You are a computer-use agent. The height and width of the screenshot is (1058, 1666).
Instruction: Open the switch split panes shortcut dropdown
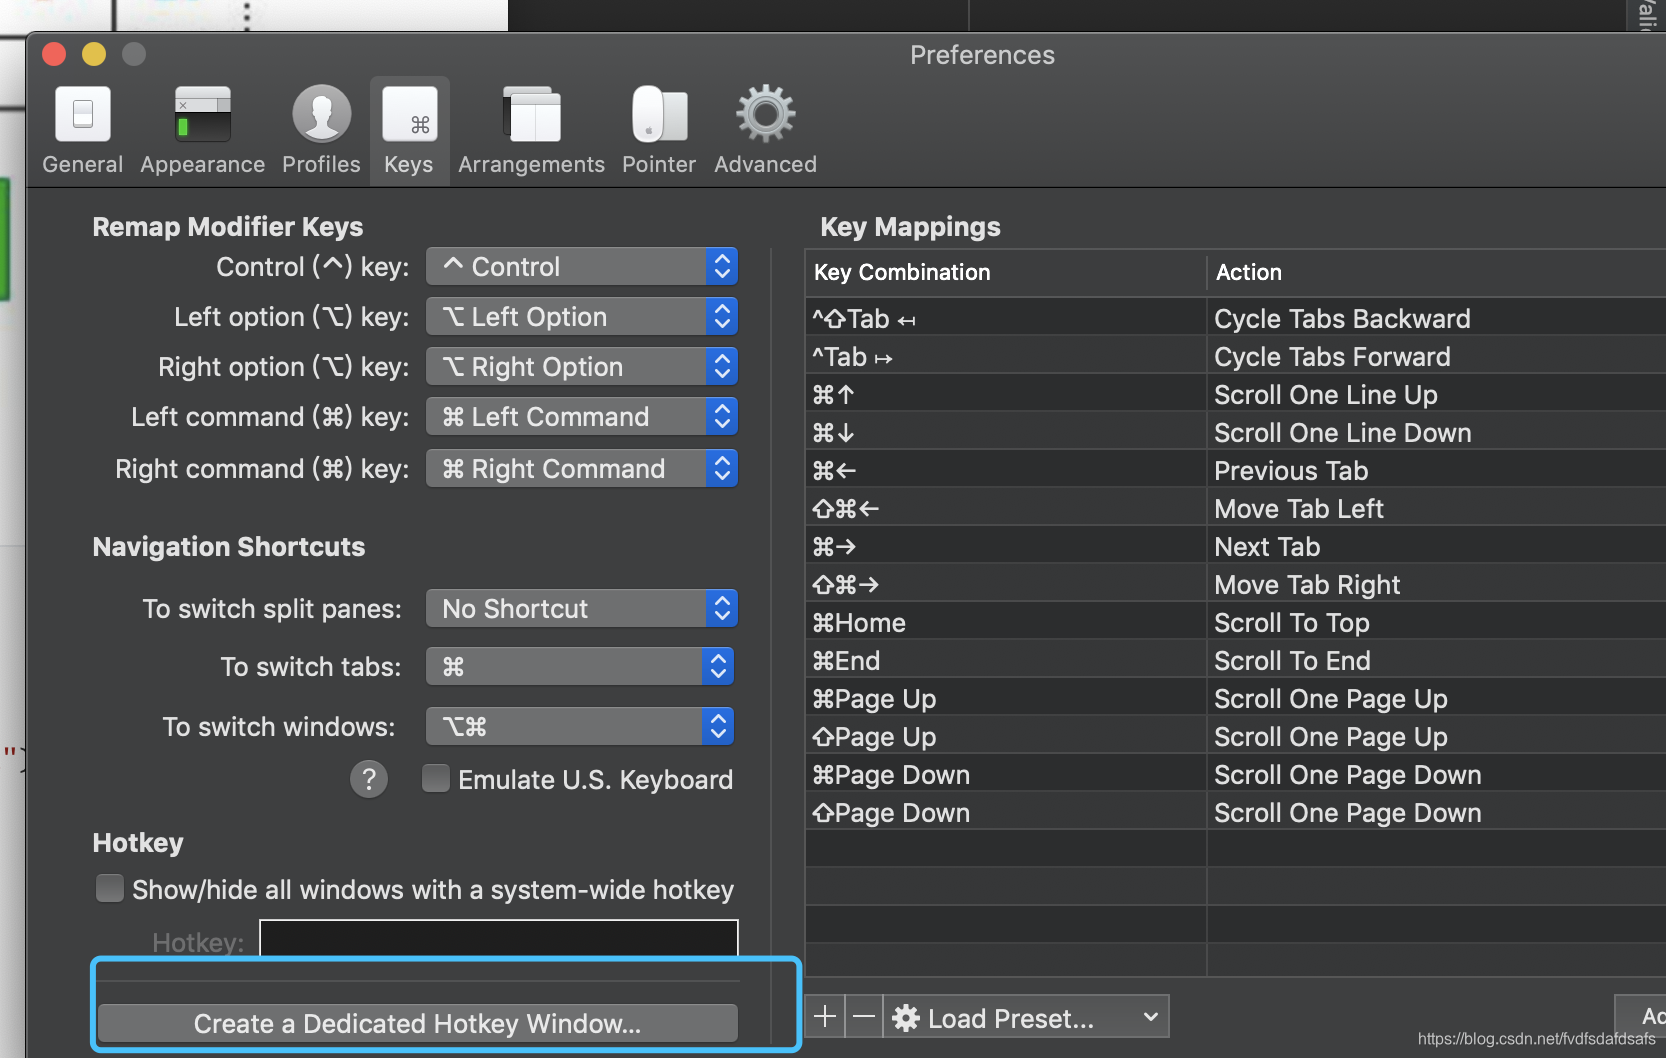click(x=582, y=608)
